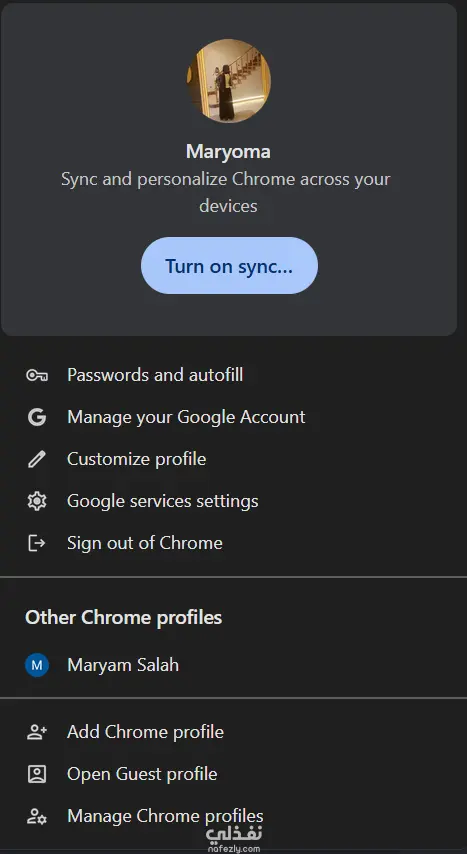Click the guest profile portrait icon

(x=37, y=774)
